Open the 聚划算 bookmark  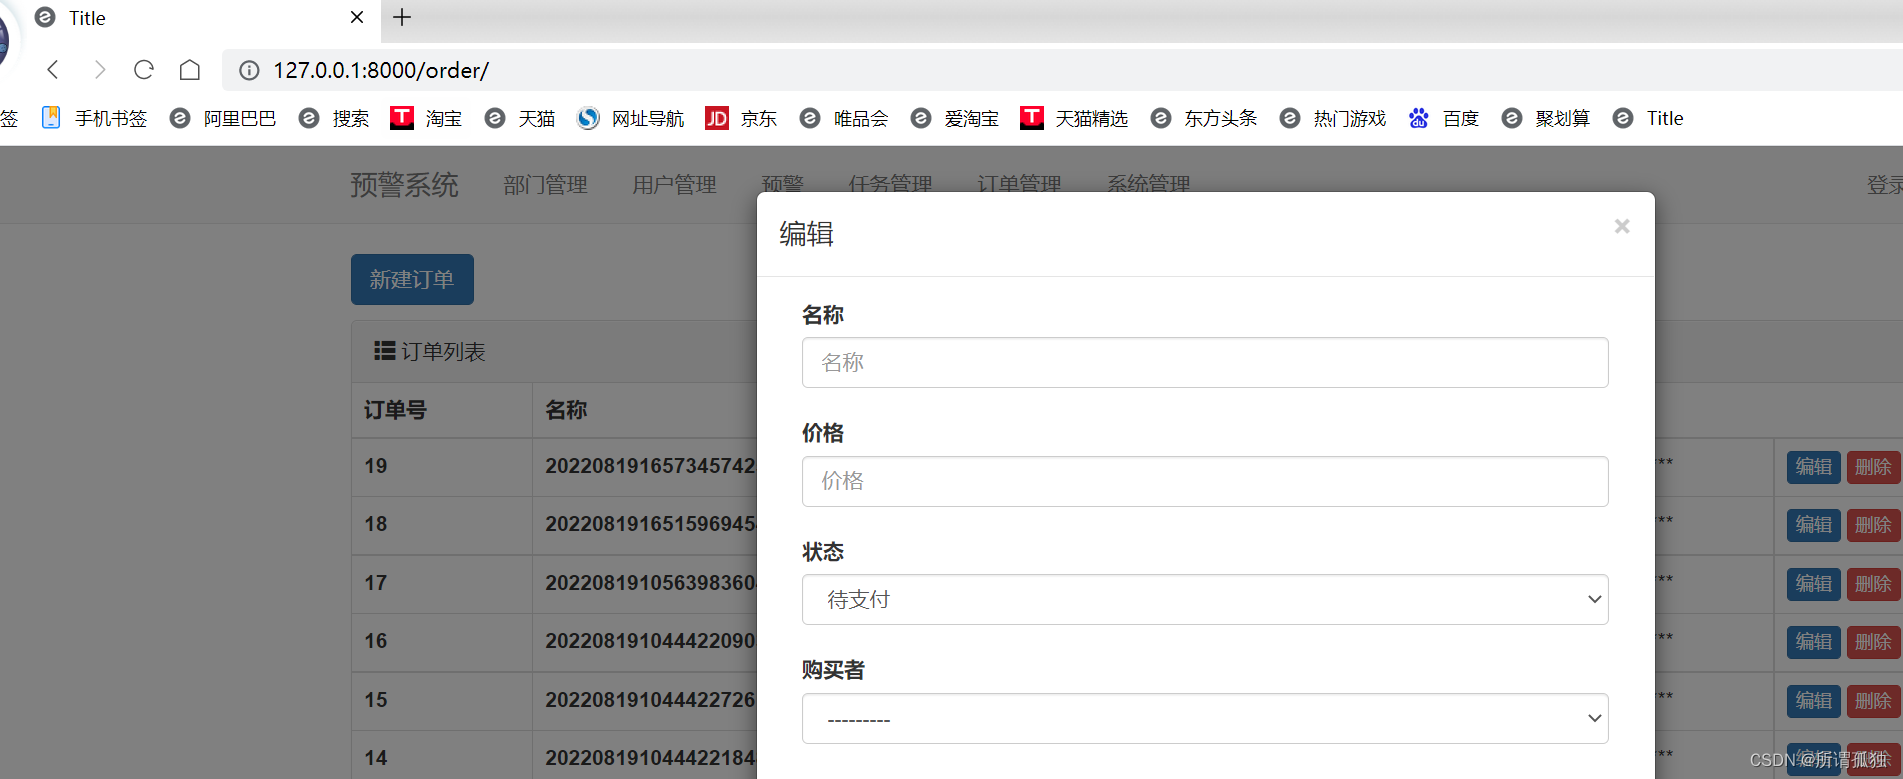pyautogui.click(x=1546, y=118)
